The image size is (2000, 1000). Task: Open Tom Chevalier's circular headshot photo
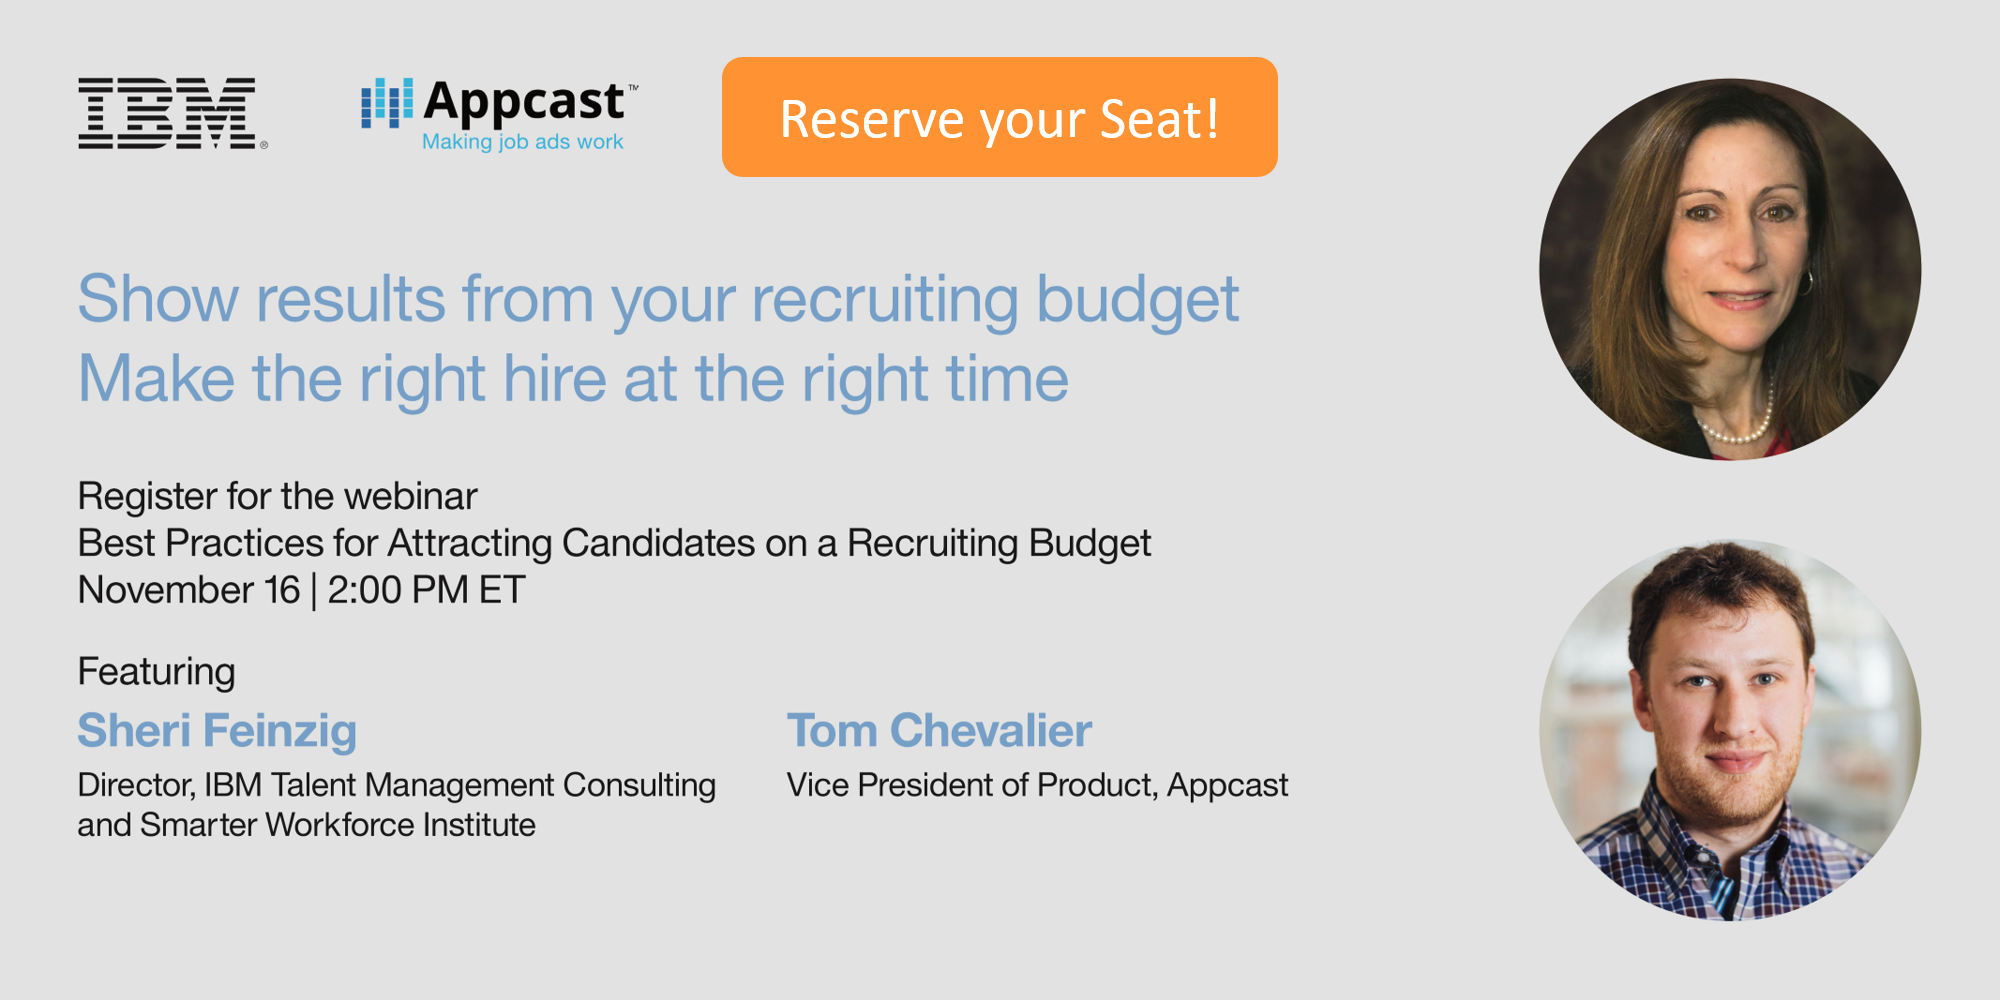click(x=1730, y=730)
